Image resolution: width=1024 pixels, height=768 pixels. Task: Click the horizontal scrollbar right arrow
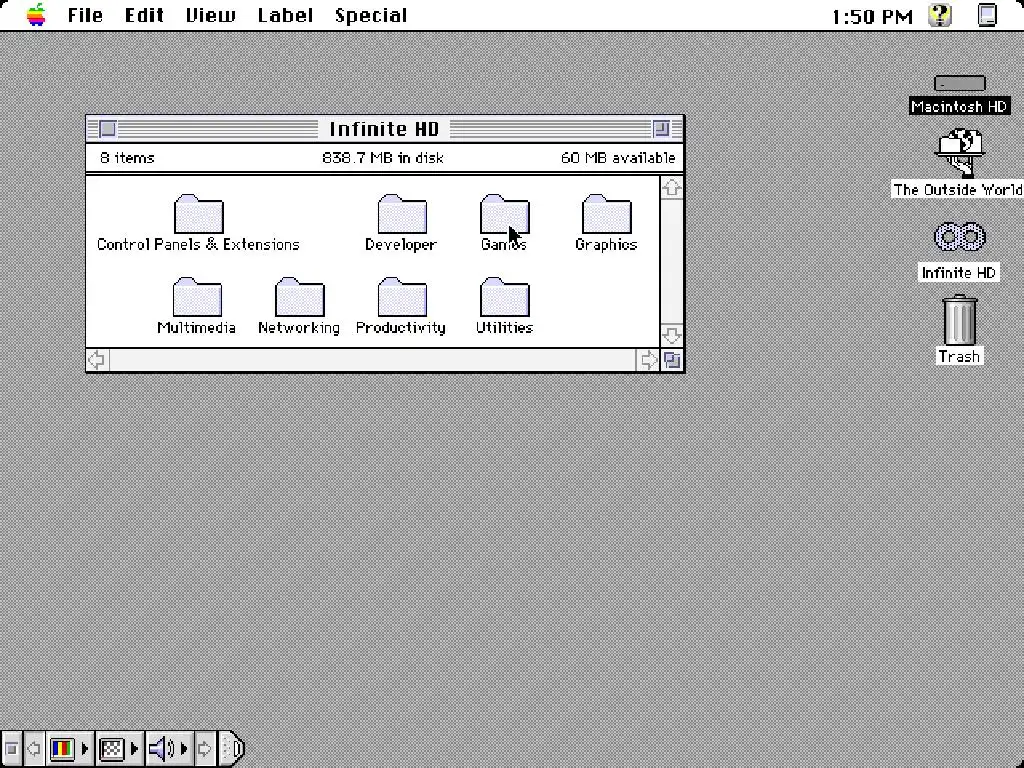click(x=648, y=360)
